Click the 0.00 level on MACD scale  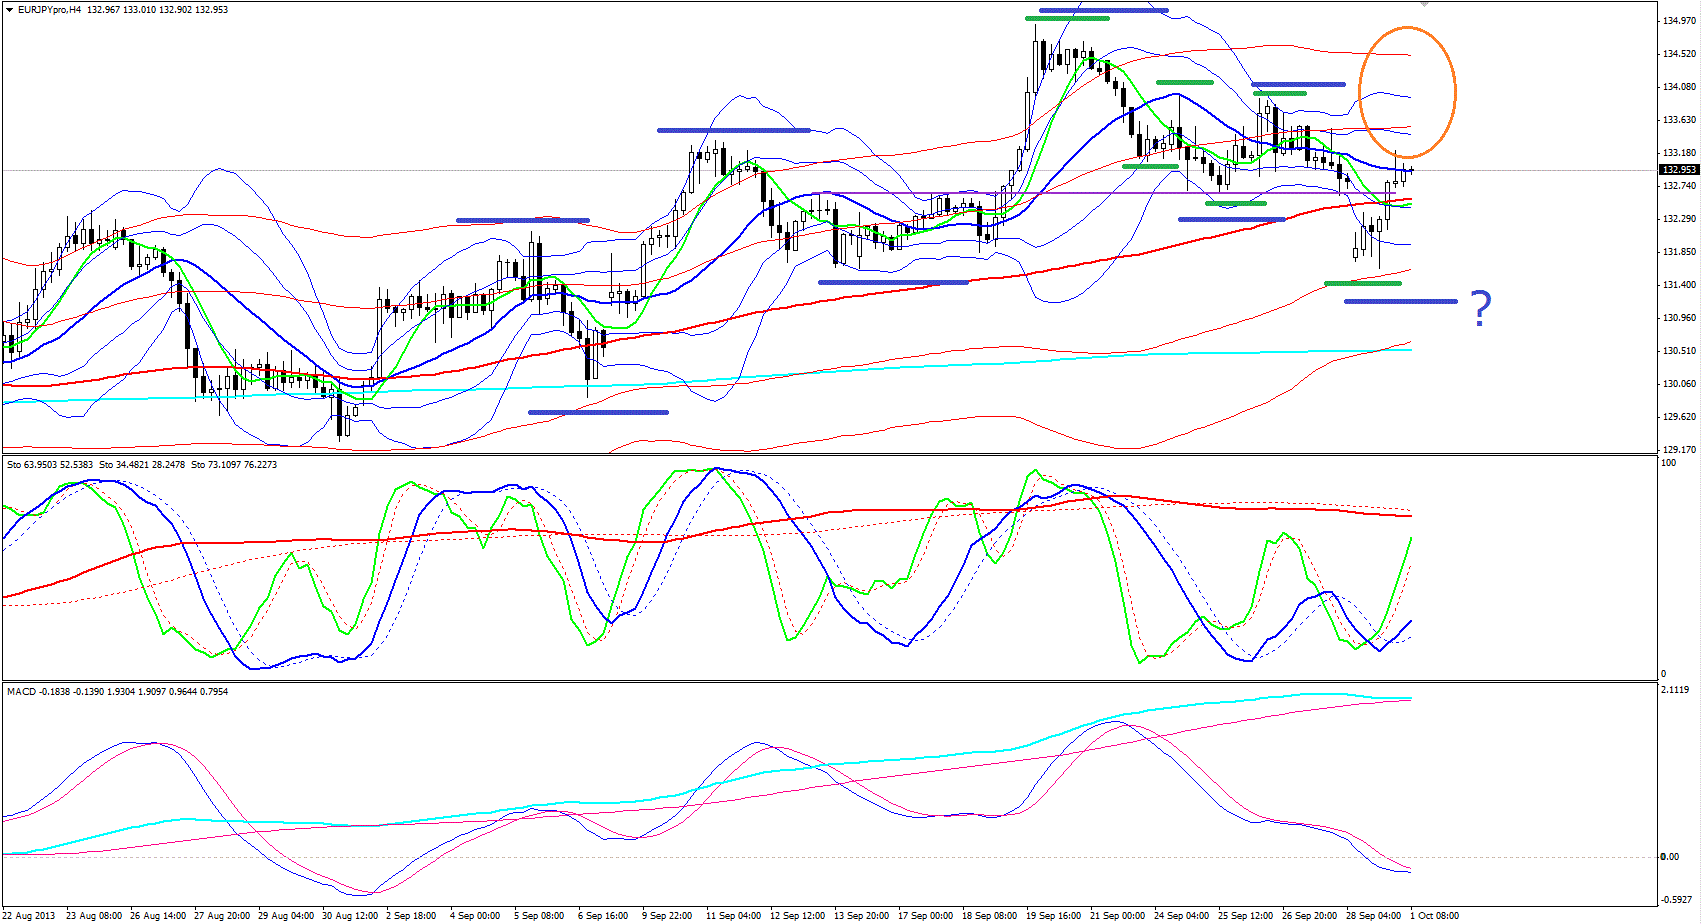click(1669, 857)
